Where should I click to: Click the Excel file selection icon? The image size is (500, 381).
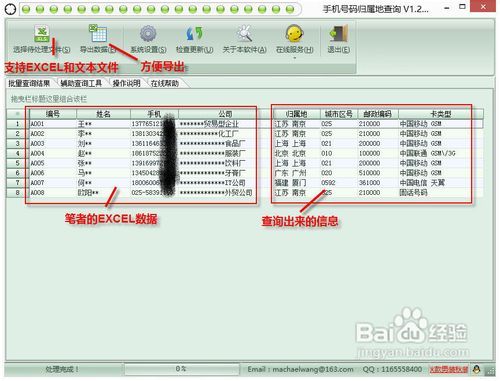point(42,33)
